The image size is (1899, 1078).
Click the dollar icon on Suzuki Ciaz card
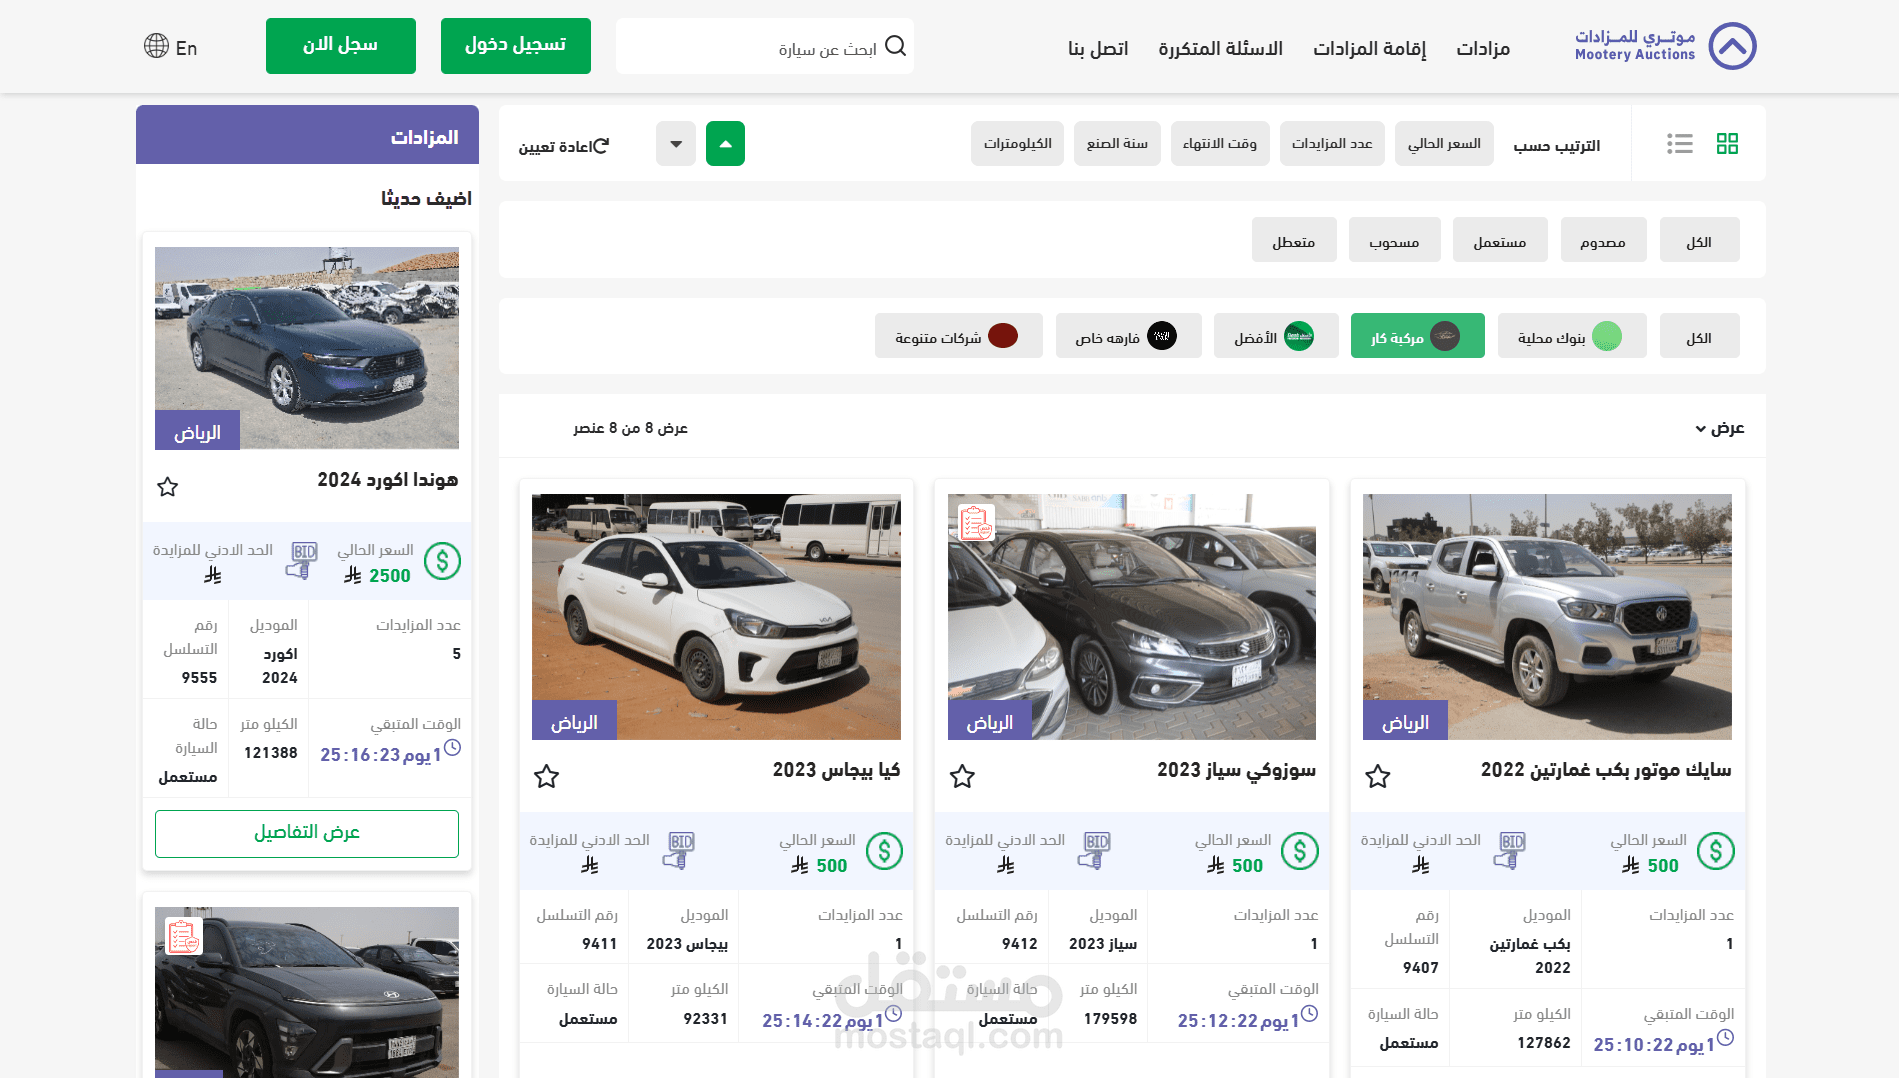[1300, 851]
